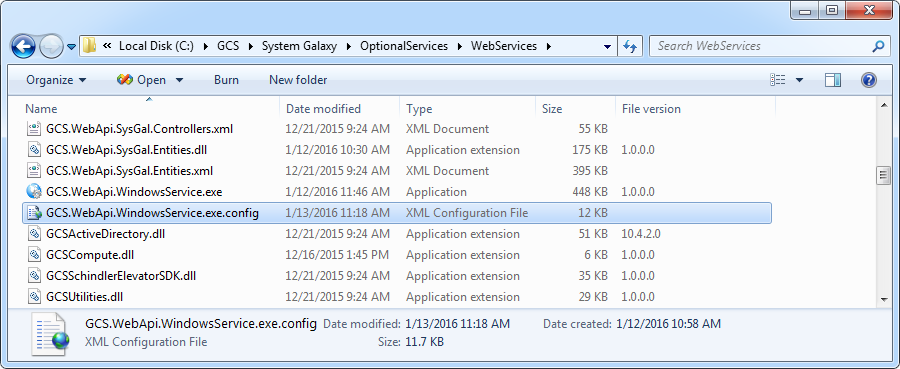The height and width of the screenshot is (369, 900).
Task: Click the Open toolbar button
Action: point(141,80)
